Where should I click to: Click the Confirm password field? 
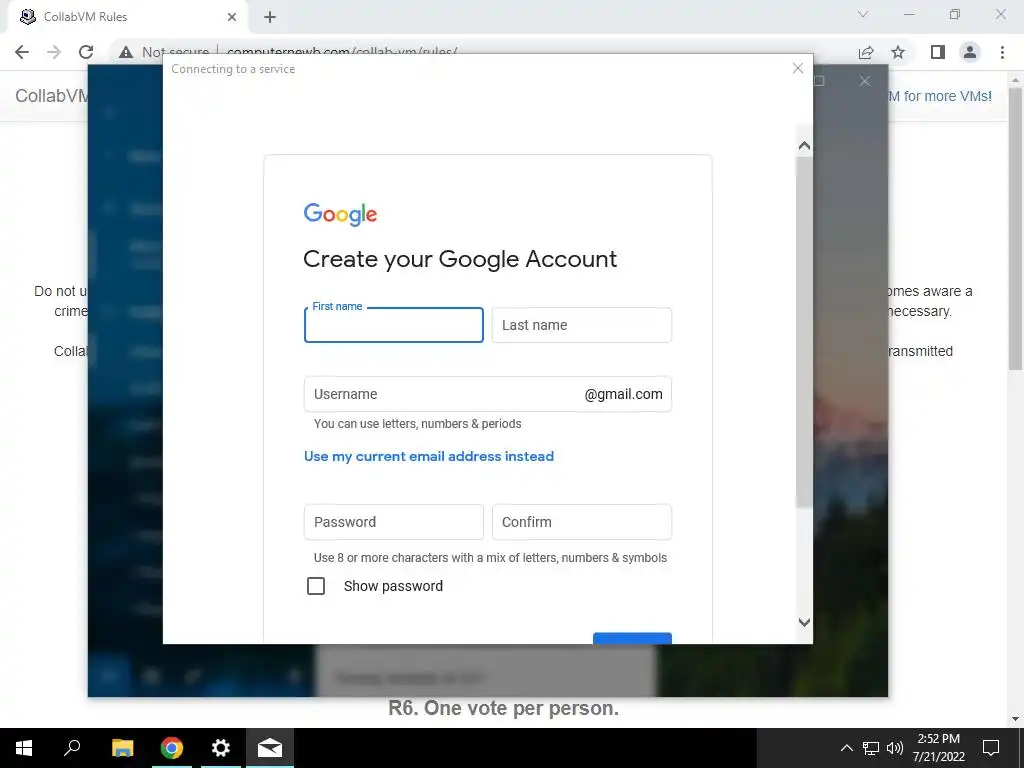[582, 522]
